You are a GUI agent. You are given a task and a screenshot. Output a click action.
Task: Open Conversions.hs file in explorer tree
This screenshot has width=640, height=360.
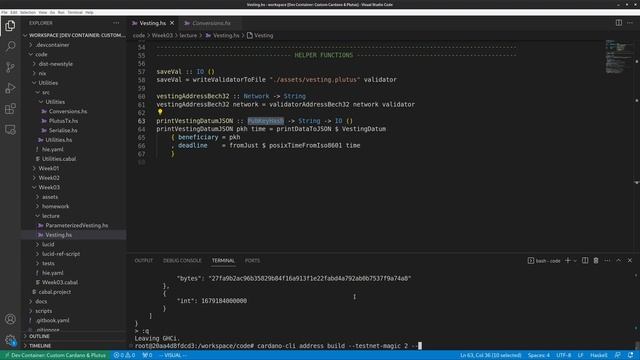(68, 111)
